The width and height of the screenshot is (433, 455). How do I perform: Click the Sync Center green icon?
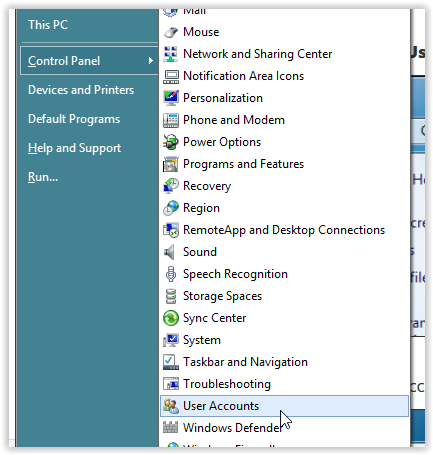click(171, 318)
